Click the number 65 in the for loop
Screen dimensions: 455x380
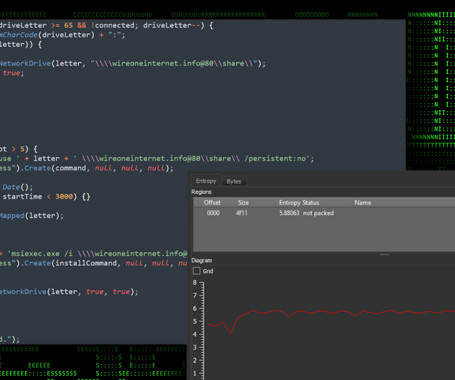[x=68, y=25]
